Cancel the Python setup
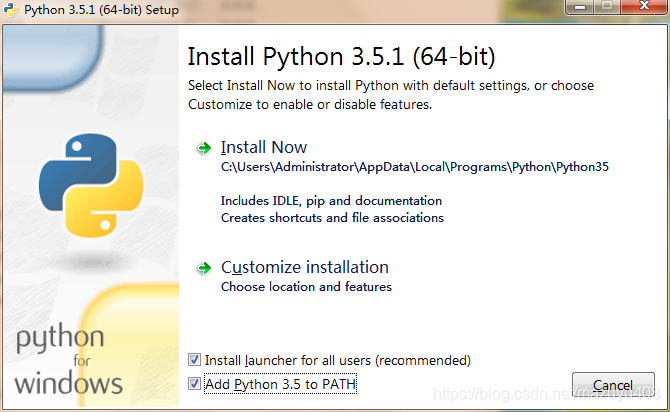 pos(613,385)
